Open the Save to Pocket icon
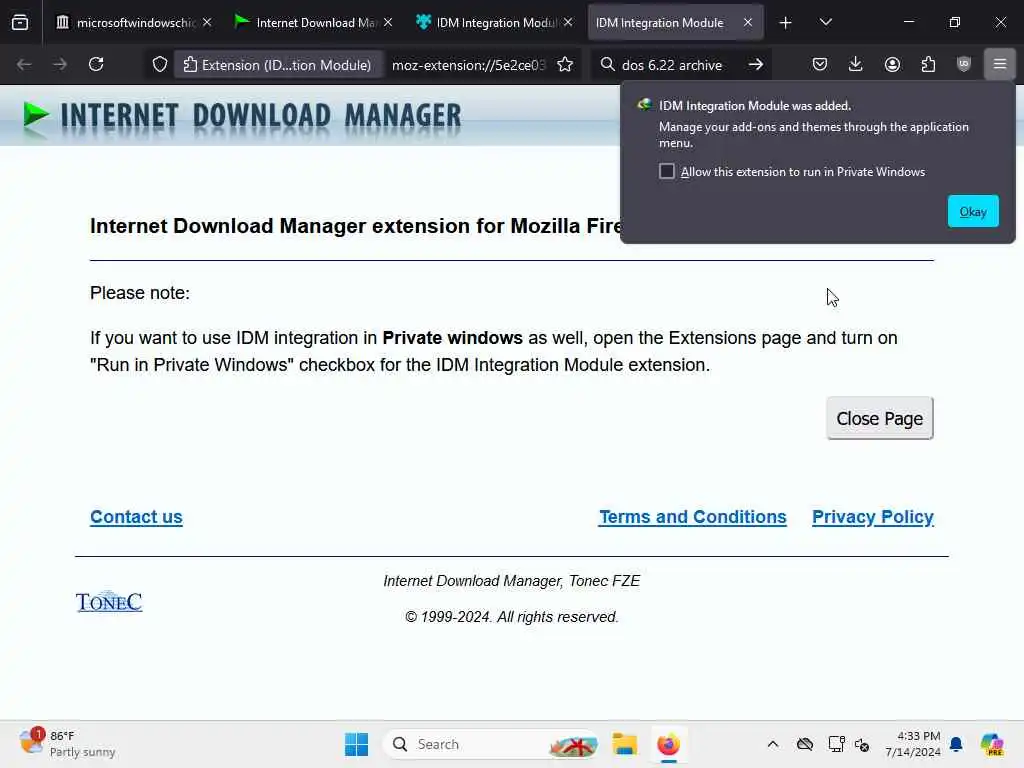Image resolution: width=1024 pixels, height=768 pixels. point(820,64)
